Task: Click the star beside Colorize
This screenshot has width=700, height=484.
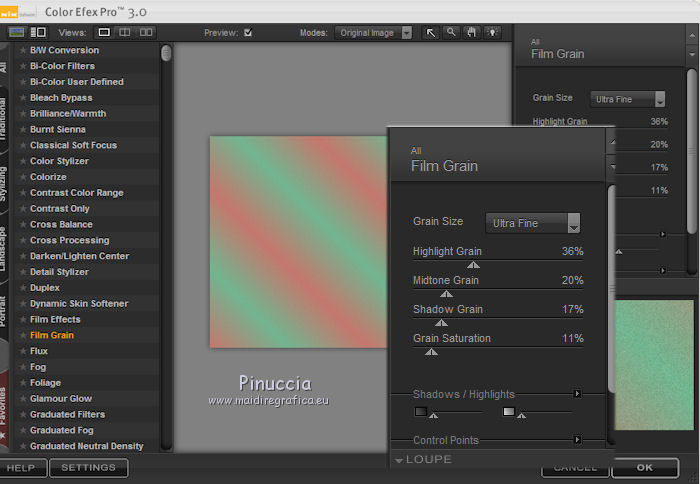Action: point(23,177)
